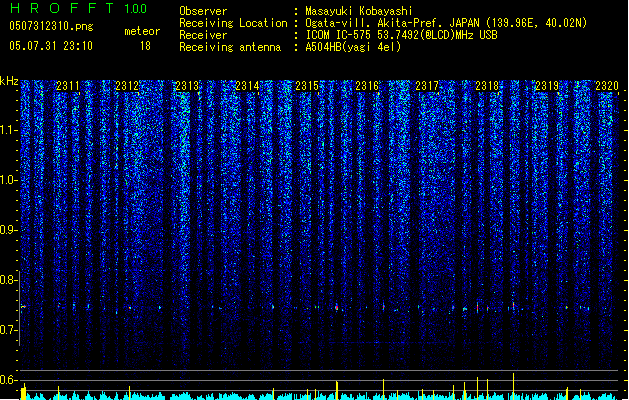Viewport: 629px width, 400px height.
Task: Click the 0.9 frequency axis label
Action: click(x=8, y=230)
